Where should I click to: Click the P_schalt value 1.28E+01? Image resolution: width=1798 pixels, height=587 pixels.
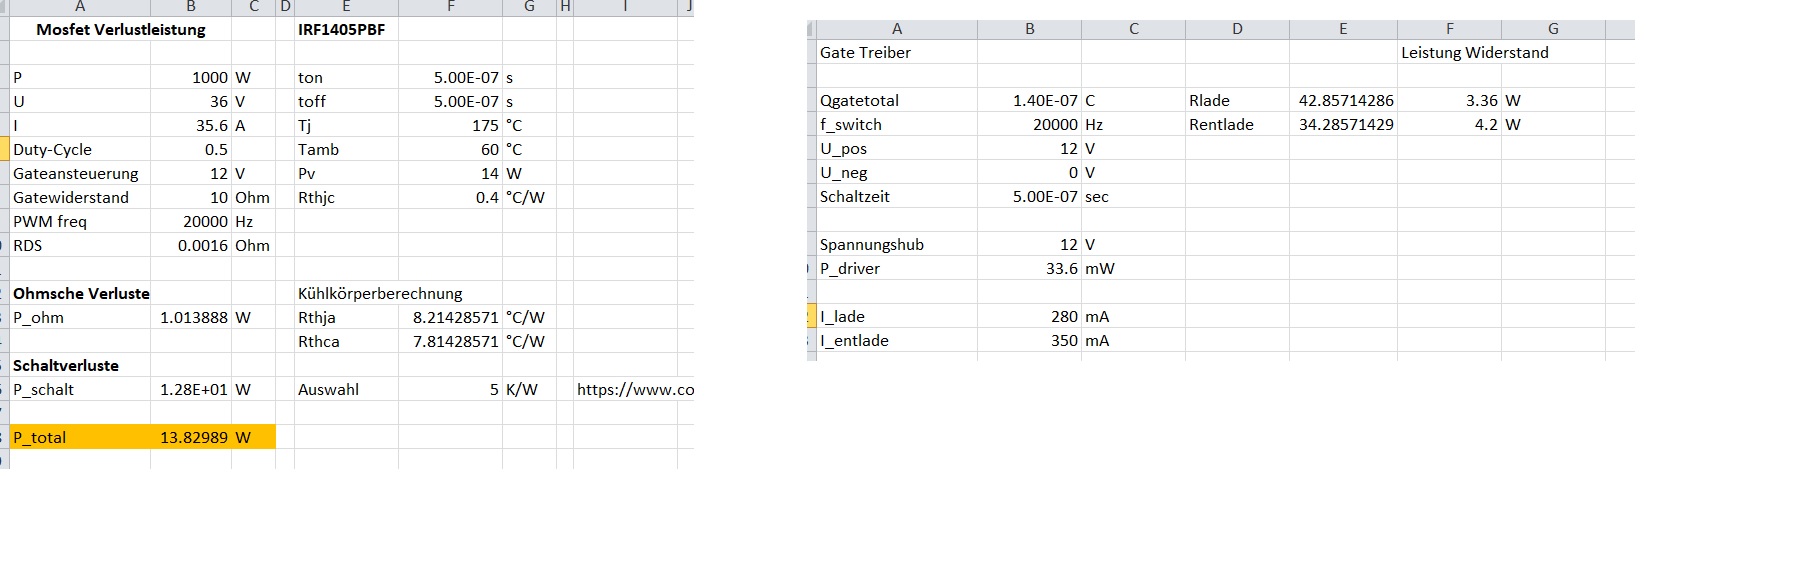[x=191, y=389]
